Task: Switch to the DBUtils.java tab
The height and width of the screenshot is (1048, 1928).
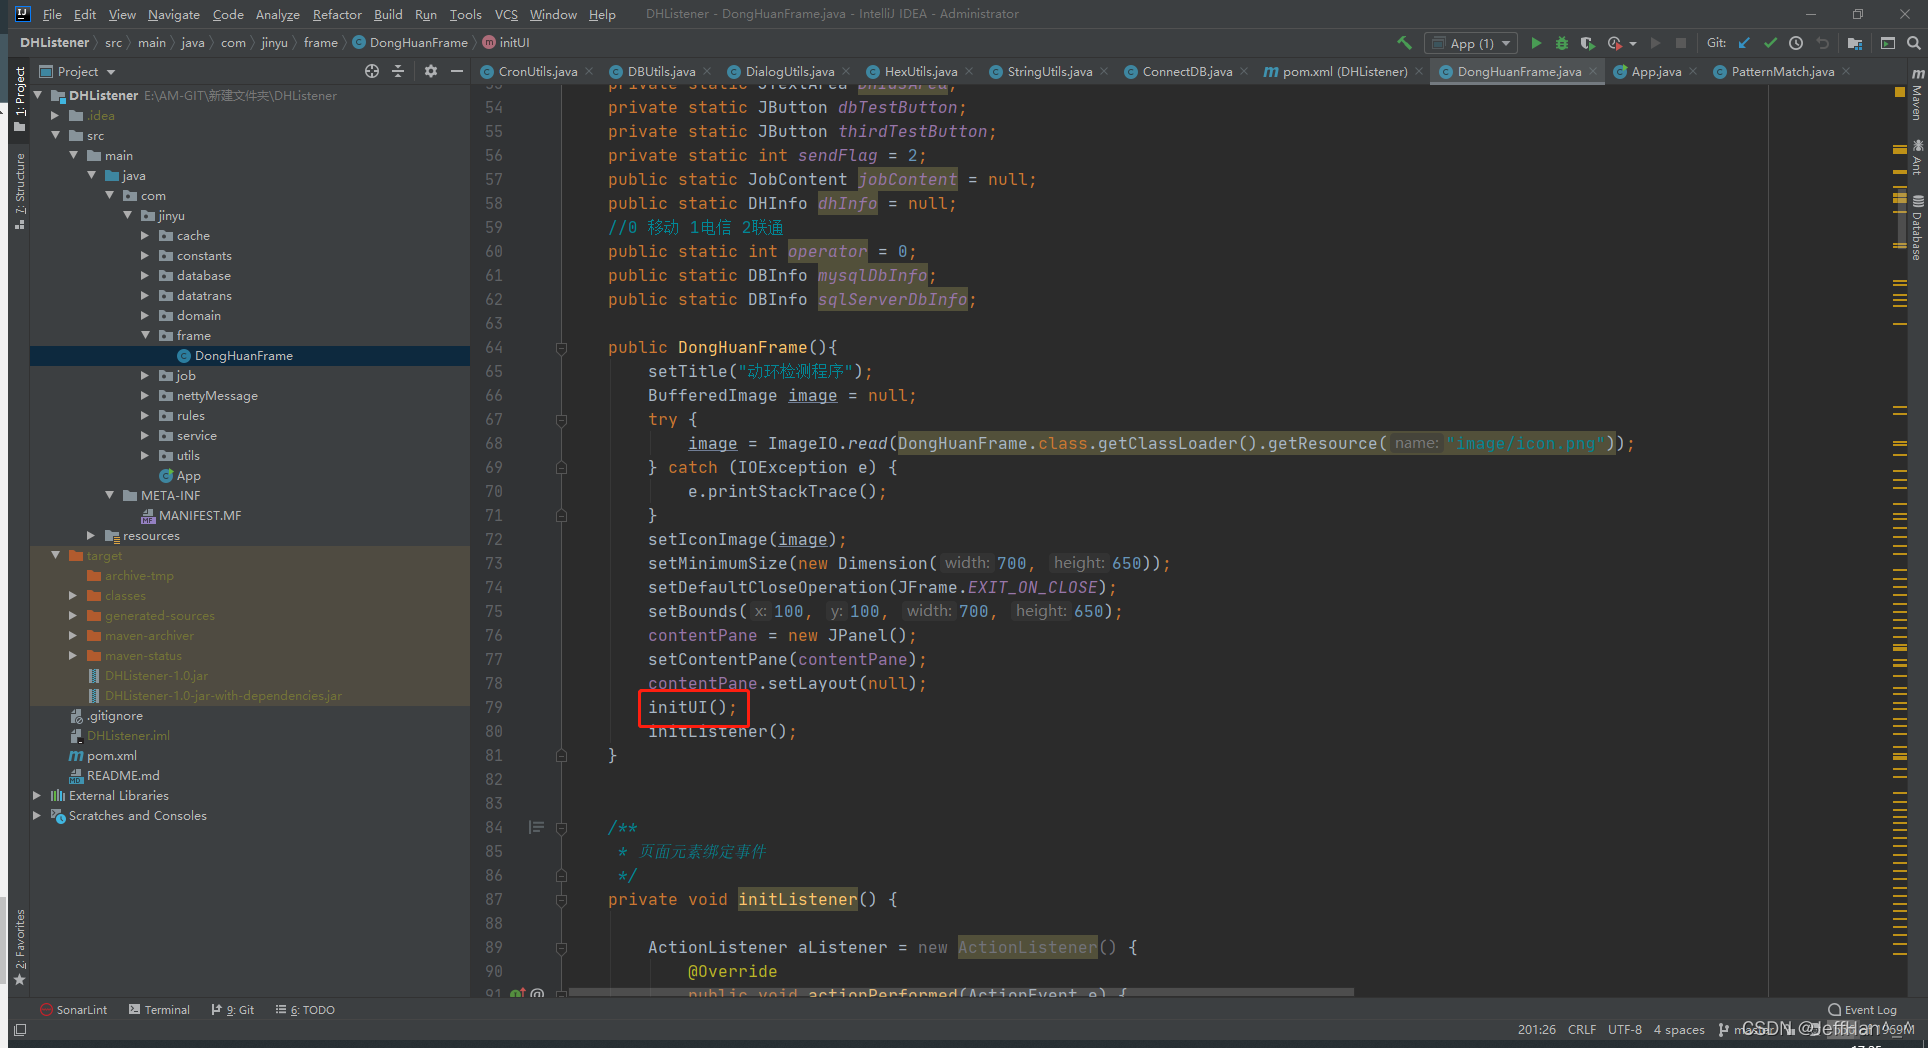Action: pos(658,71)
